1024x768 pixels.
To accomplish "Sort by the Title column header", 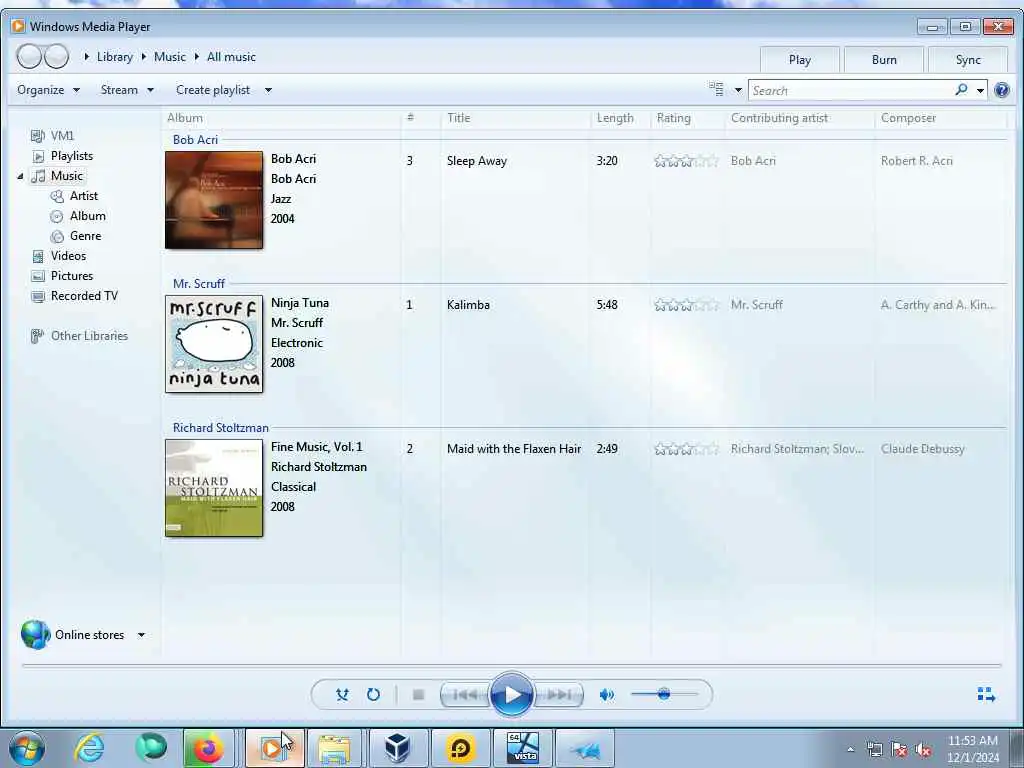I will pos(515,118).
